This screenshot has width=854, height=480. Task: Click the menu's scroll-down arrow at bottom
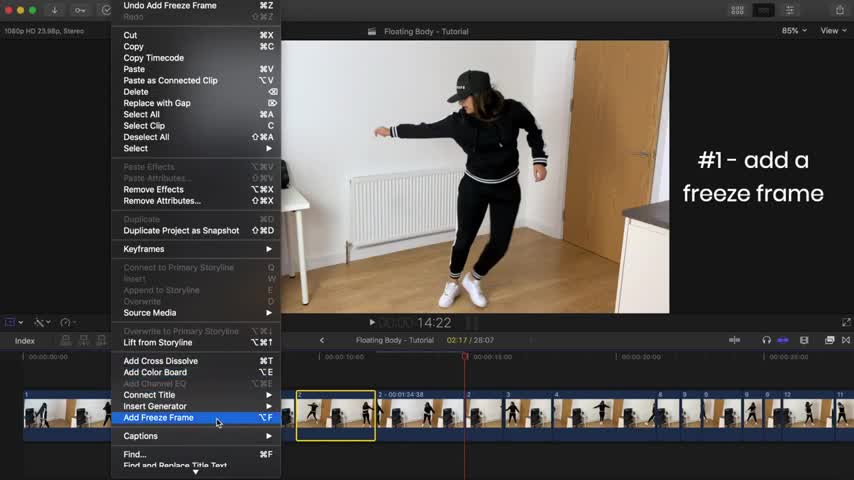[x=196, y=472]
